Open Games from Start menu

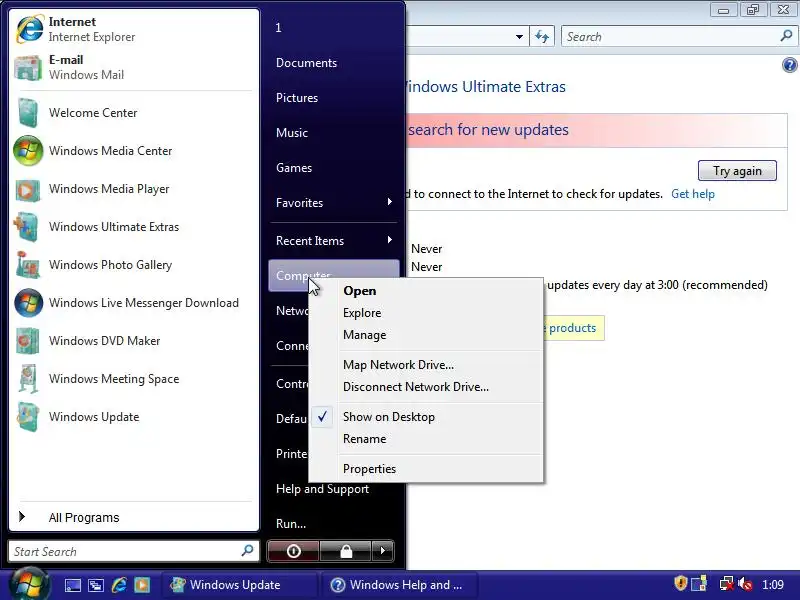294,168
